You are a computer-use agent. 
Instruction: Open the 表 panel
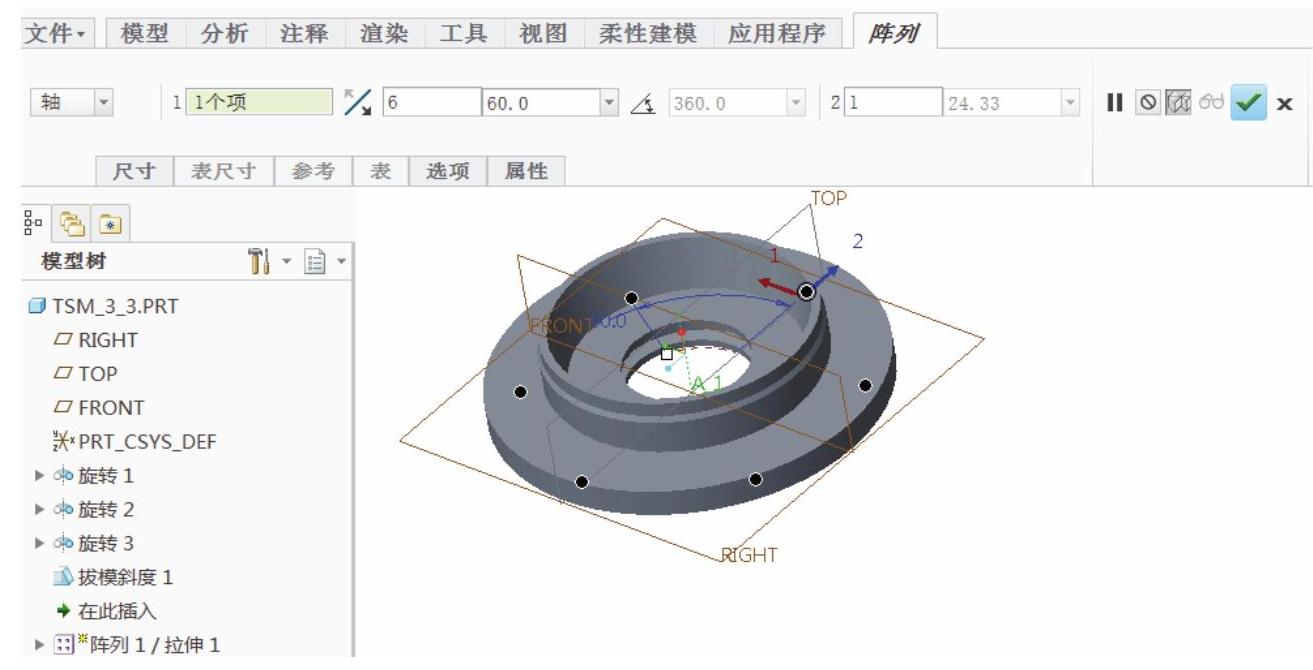point(380,171)
